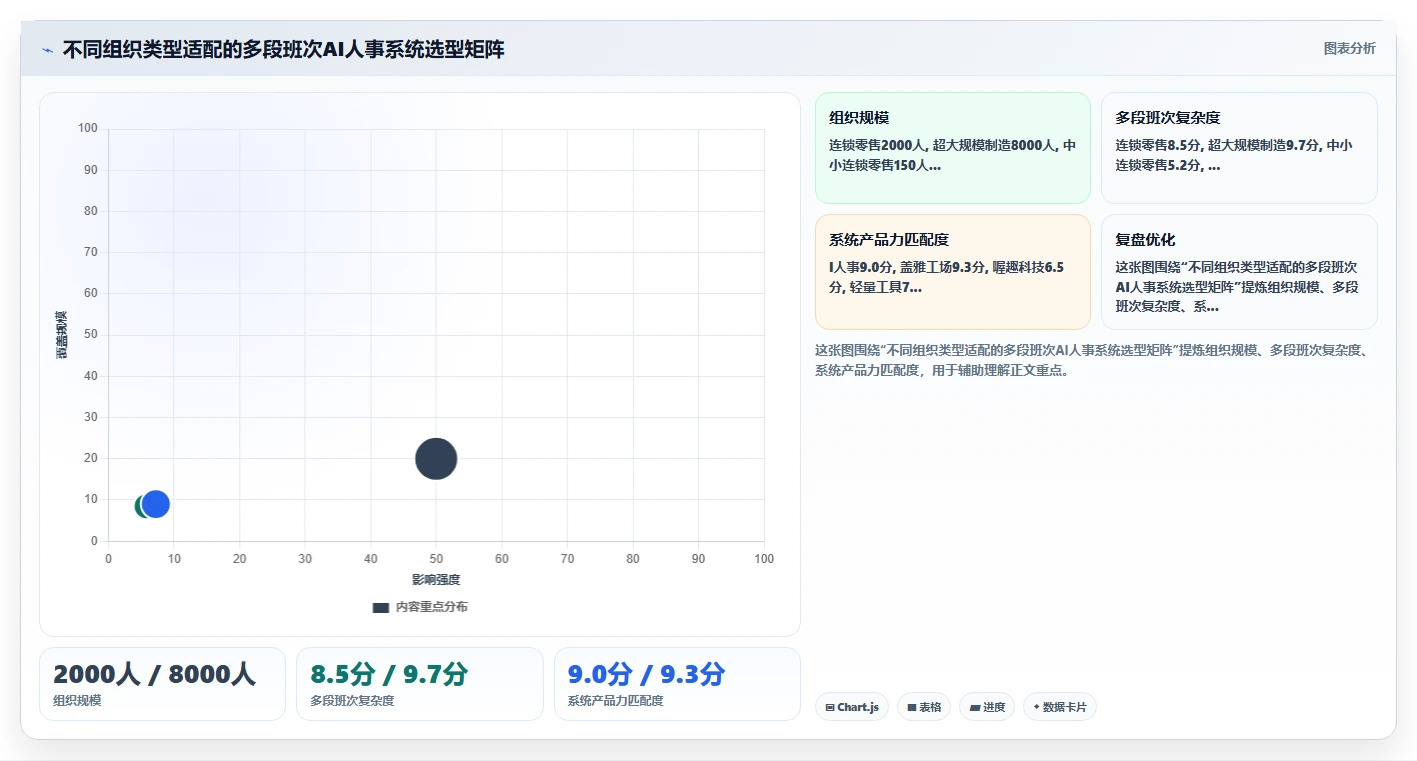Click the Chart.js tag
The width and height of the screenshot is (1417, 761).
pos(852,707)
